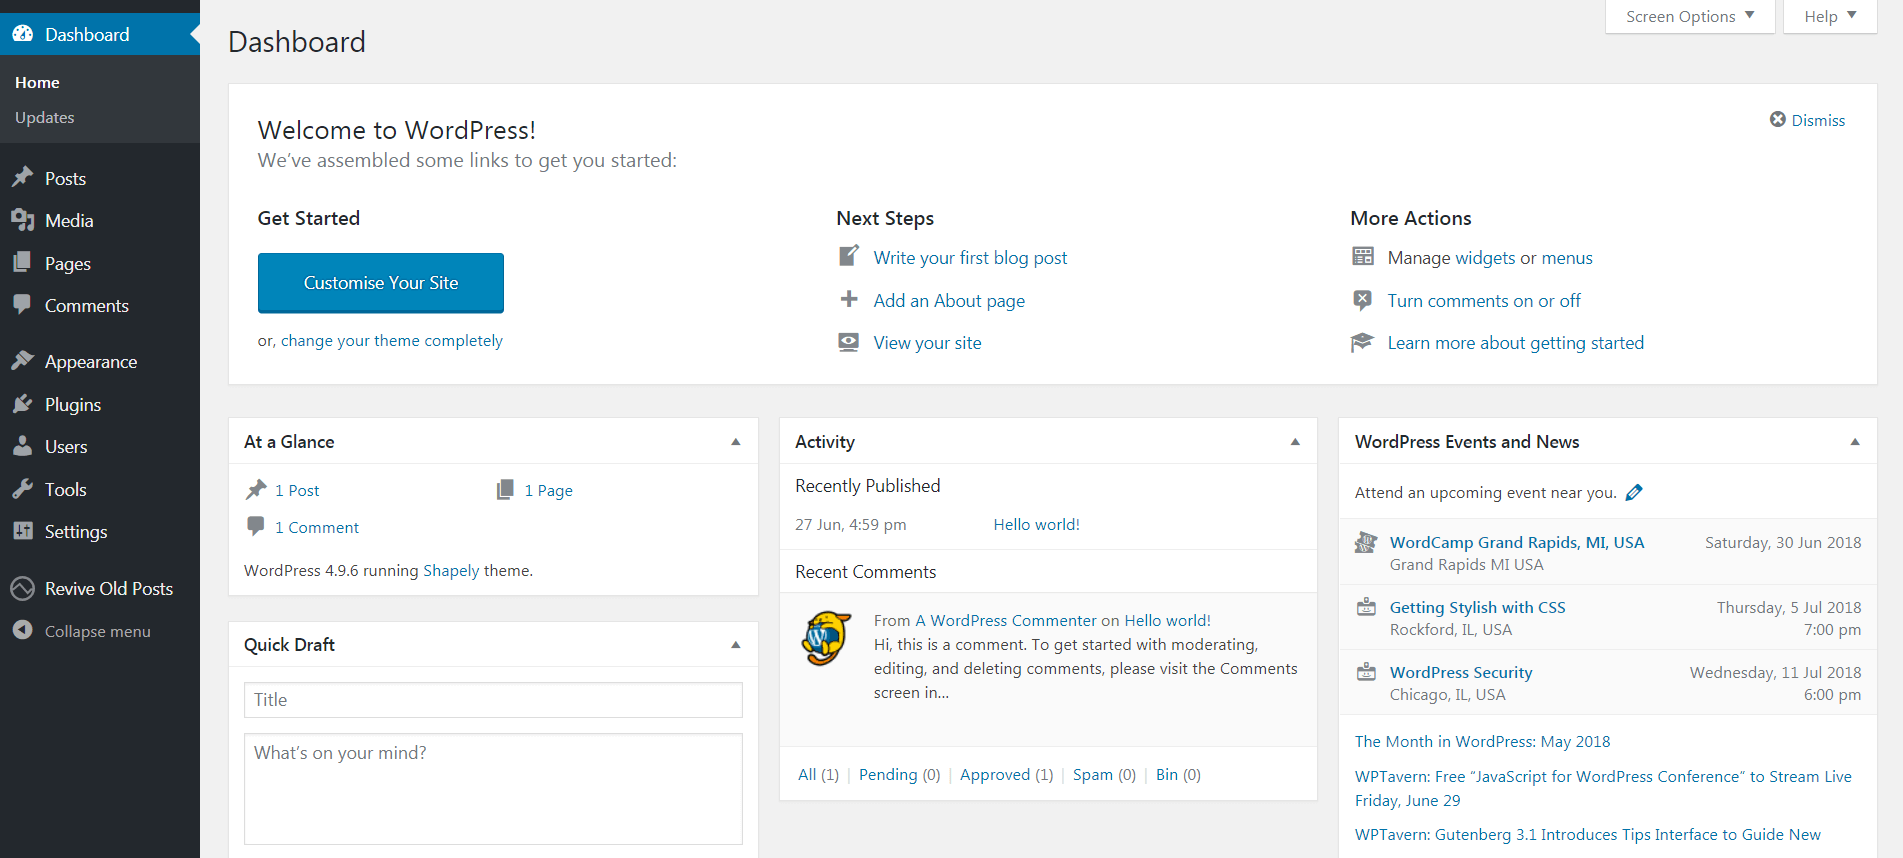The width and height of the screenshot is (1903, 858).
Task: Open the Plugins menu
Action: tap(100, 404)
